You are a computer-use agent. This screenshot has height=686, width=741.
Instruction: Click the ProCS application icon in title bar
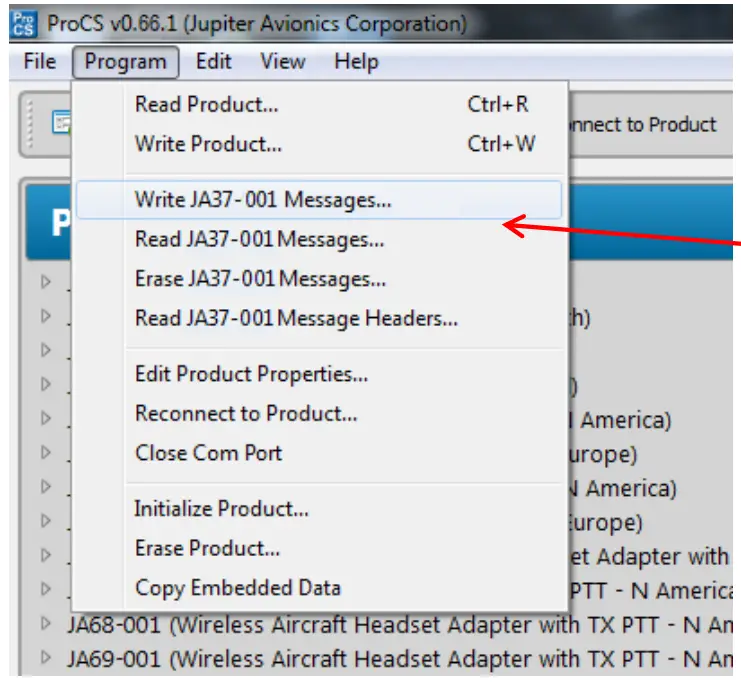23,24
